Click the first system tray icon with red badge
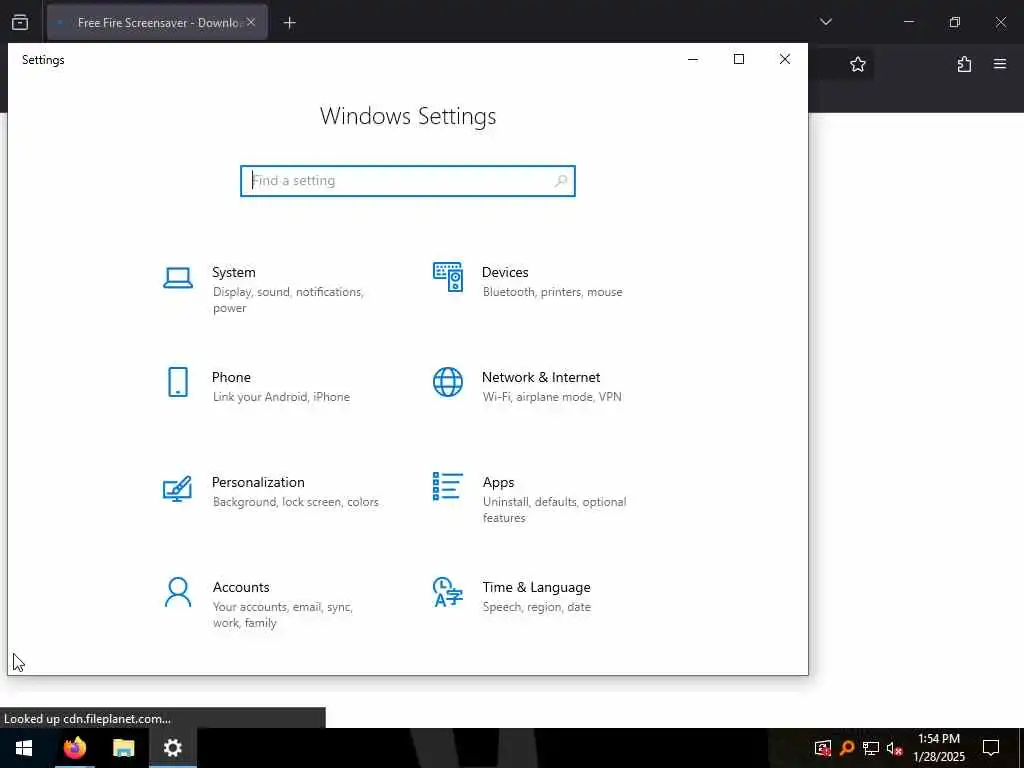 [823, 748]
